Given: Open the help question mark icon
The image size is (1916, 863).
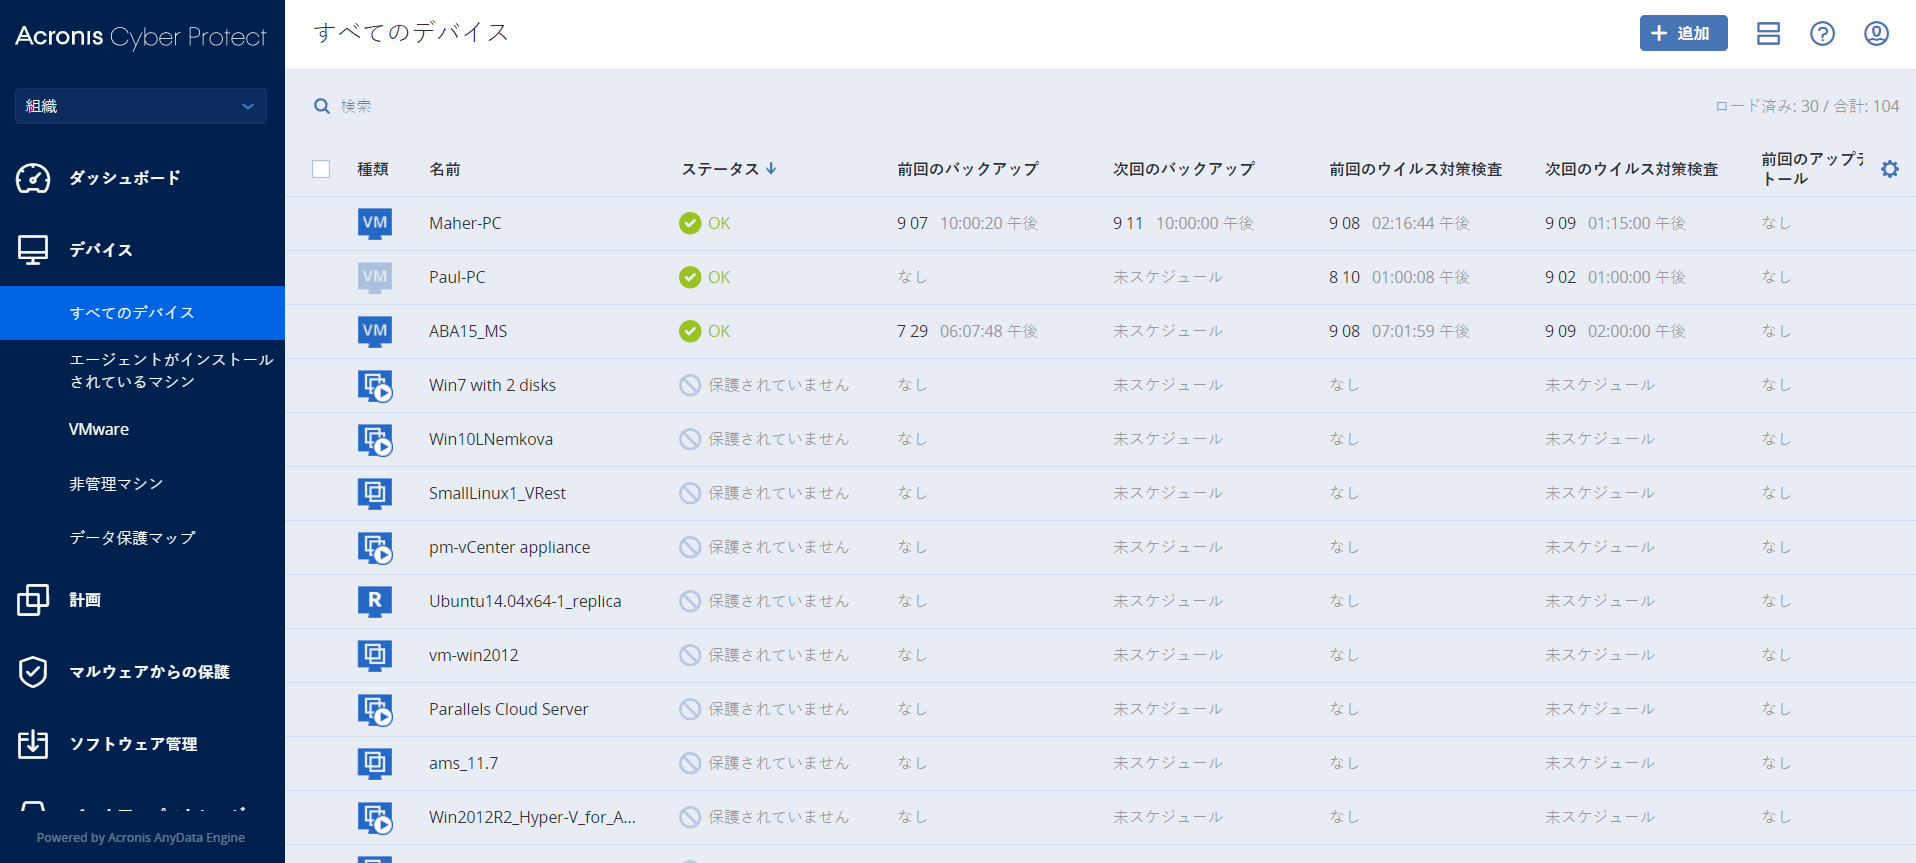Looking at the screenshot, I should (1822, 34).
